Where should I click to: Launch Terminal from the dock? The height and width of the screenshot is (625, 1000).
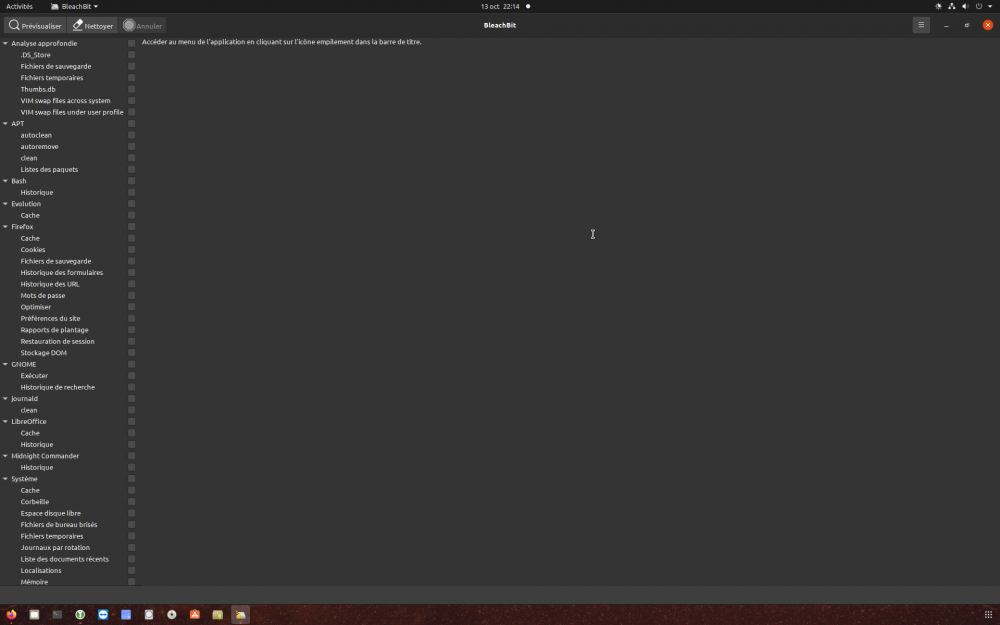(x=57, y=615)
